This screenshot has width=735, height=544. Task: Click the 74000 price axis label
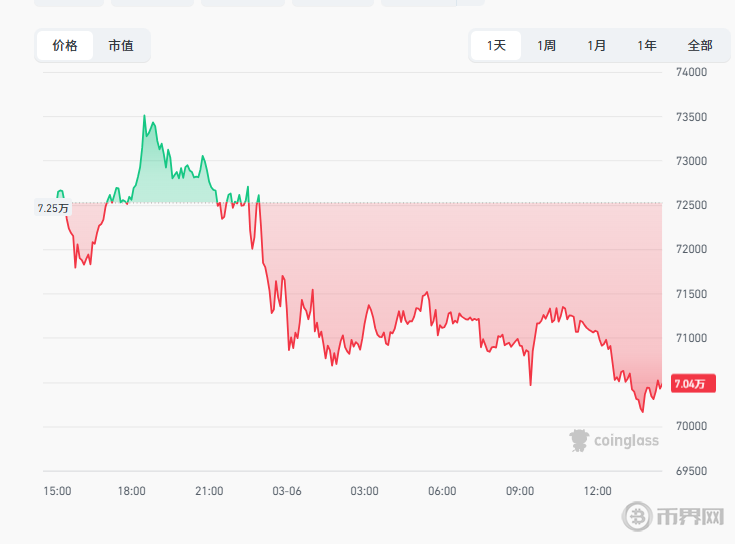[692, 72]
